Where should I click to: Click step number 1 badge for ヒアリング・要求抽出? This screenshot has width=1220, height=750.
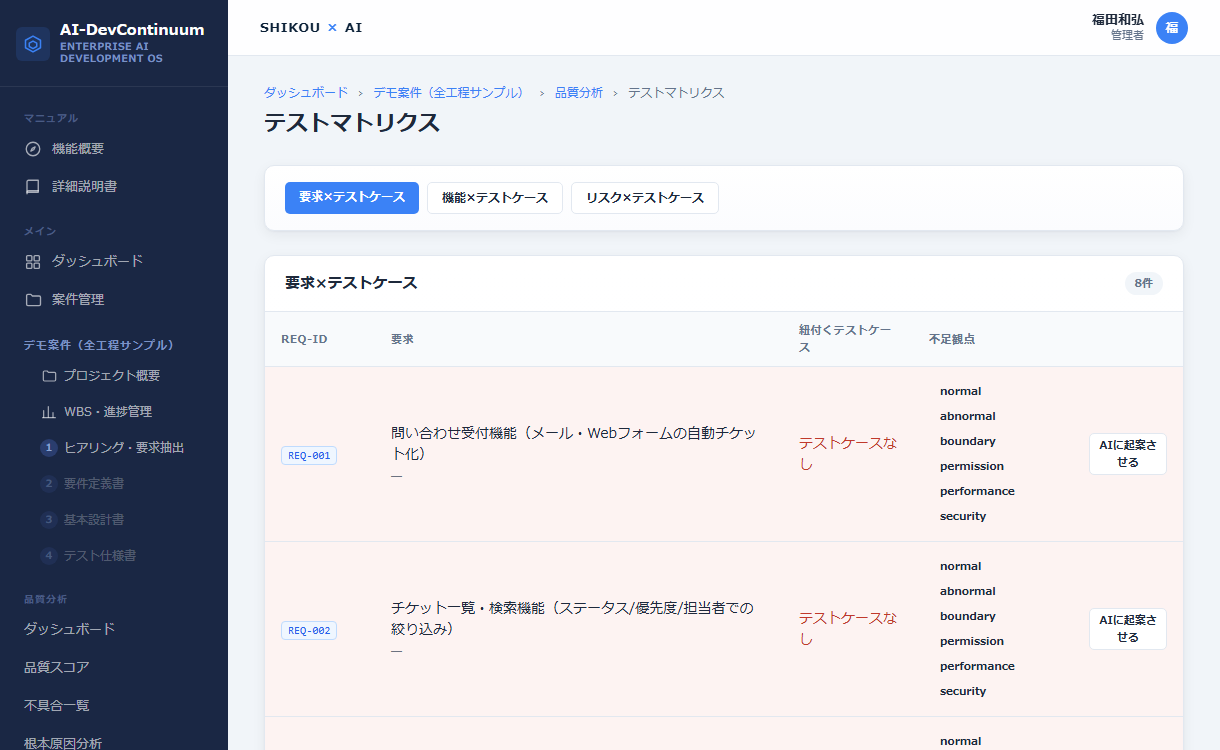(x=48, y=448)
